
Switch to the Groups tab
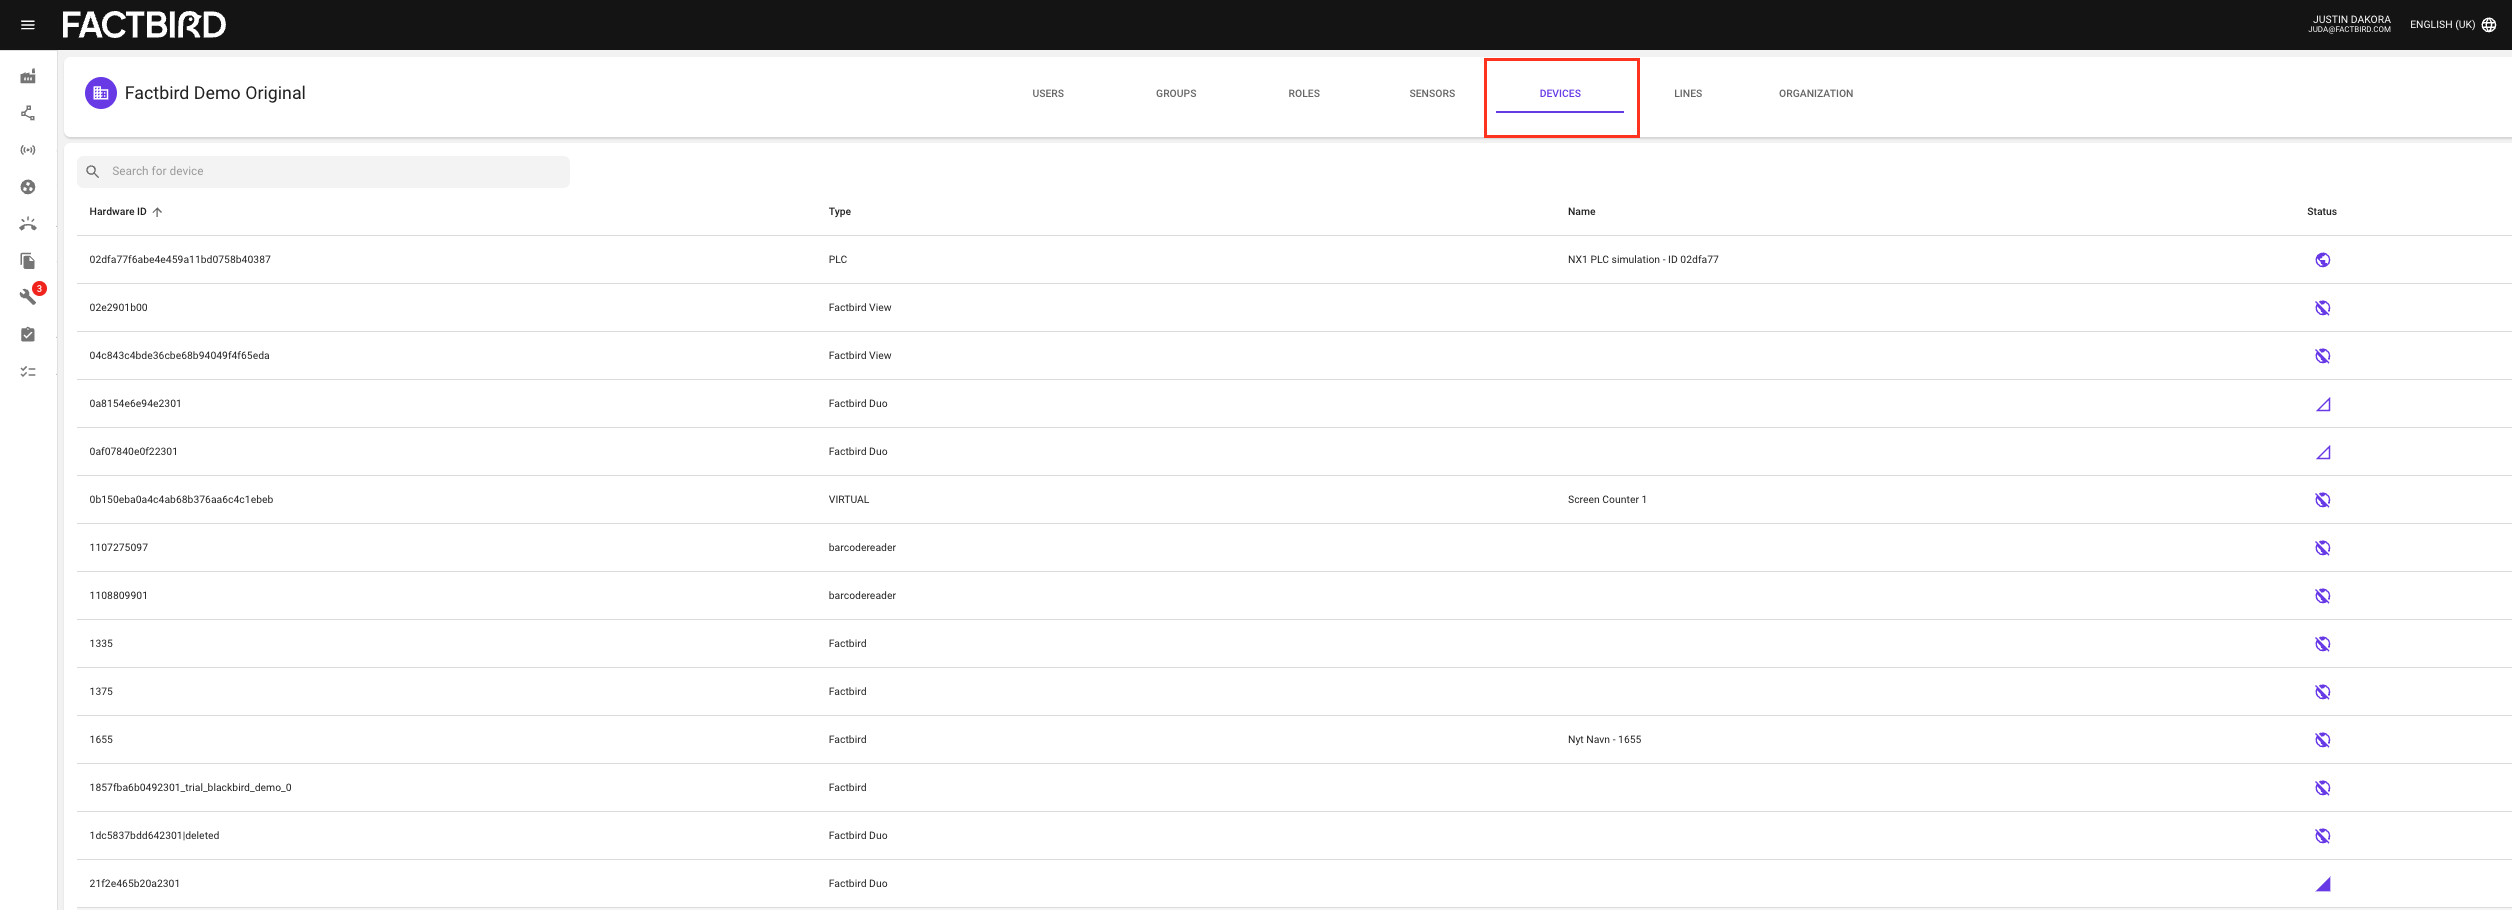point(1176,94)
